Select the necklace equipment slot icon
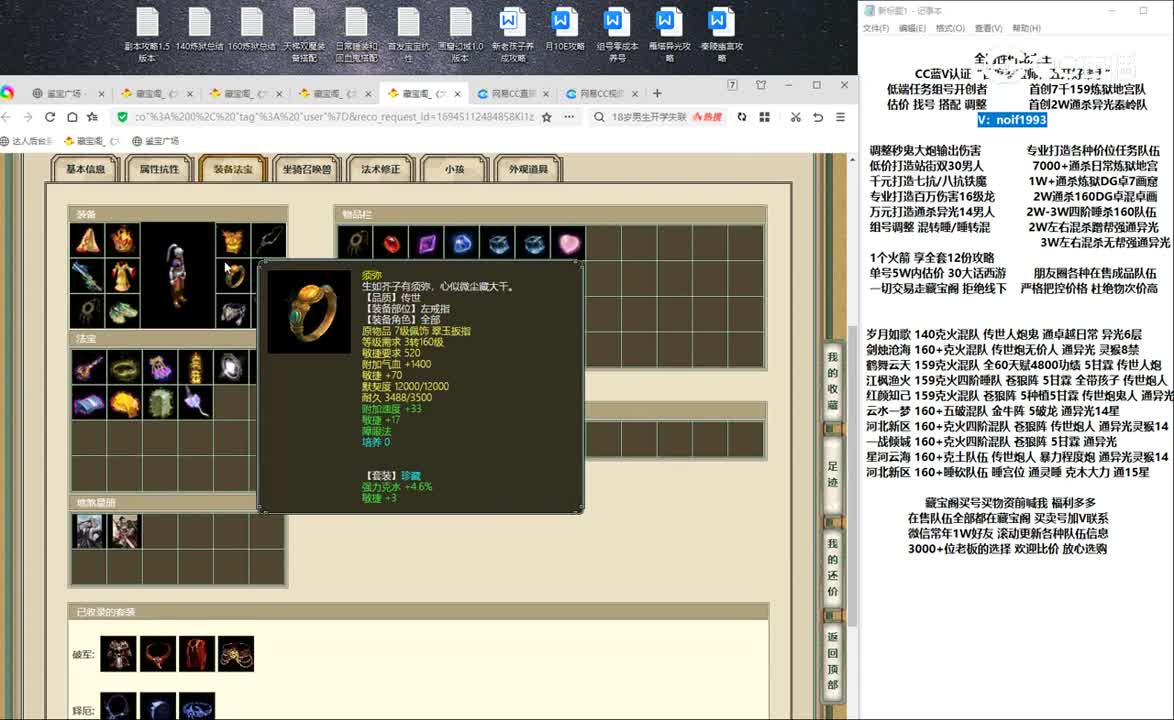Screen dimensions: 1174x720 268,240
